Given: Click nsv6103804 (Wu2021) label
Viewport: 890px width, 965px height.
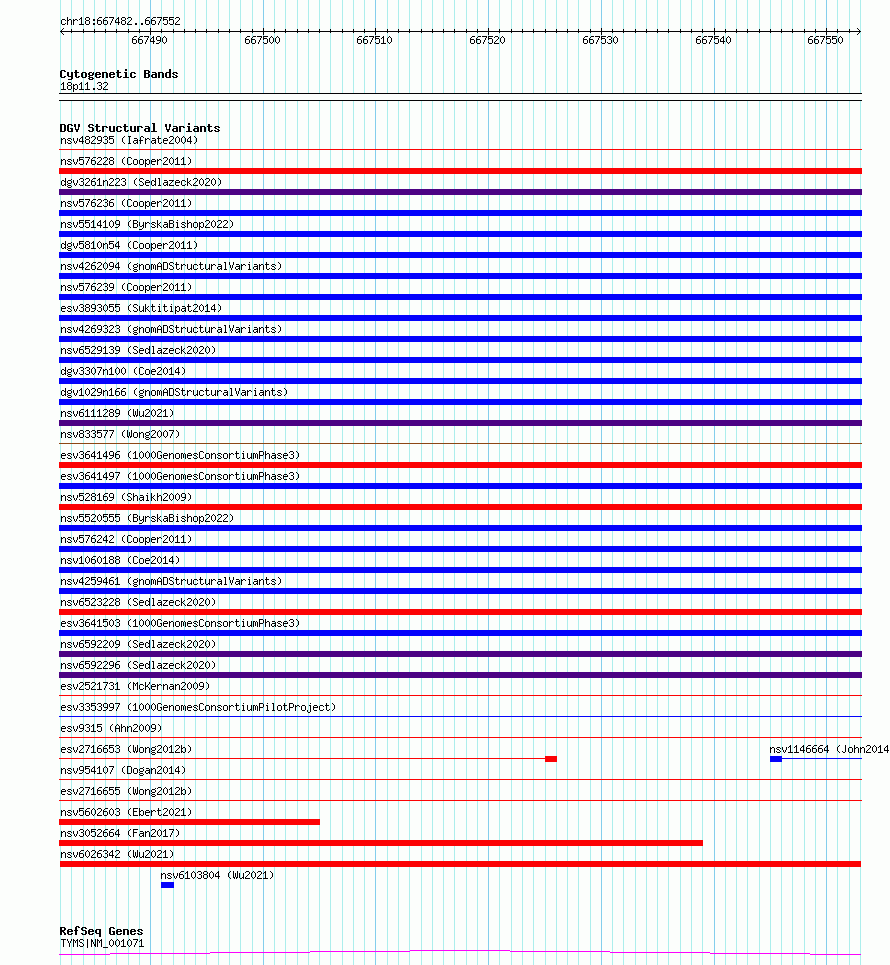Looking at the screenshot, I should tap(217, 875).
